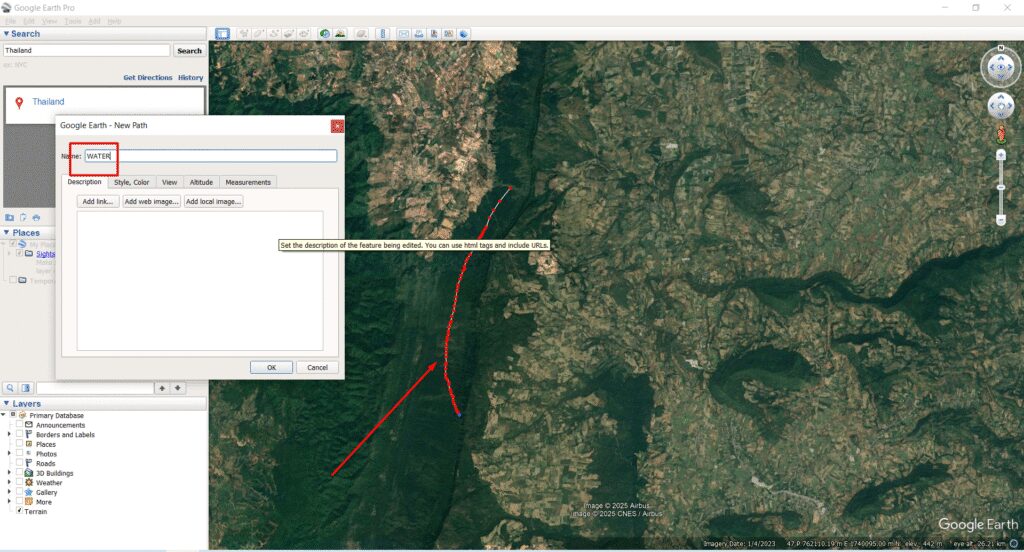Switch to the Measurements tab
1024x552 pixels.
(248, 182)
